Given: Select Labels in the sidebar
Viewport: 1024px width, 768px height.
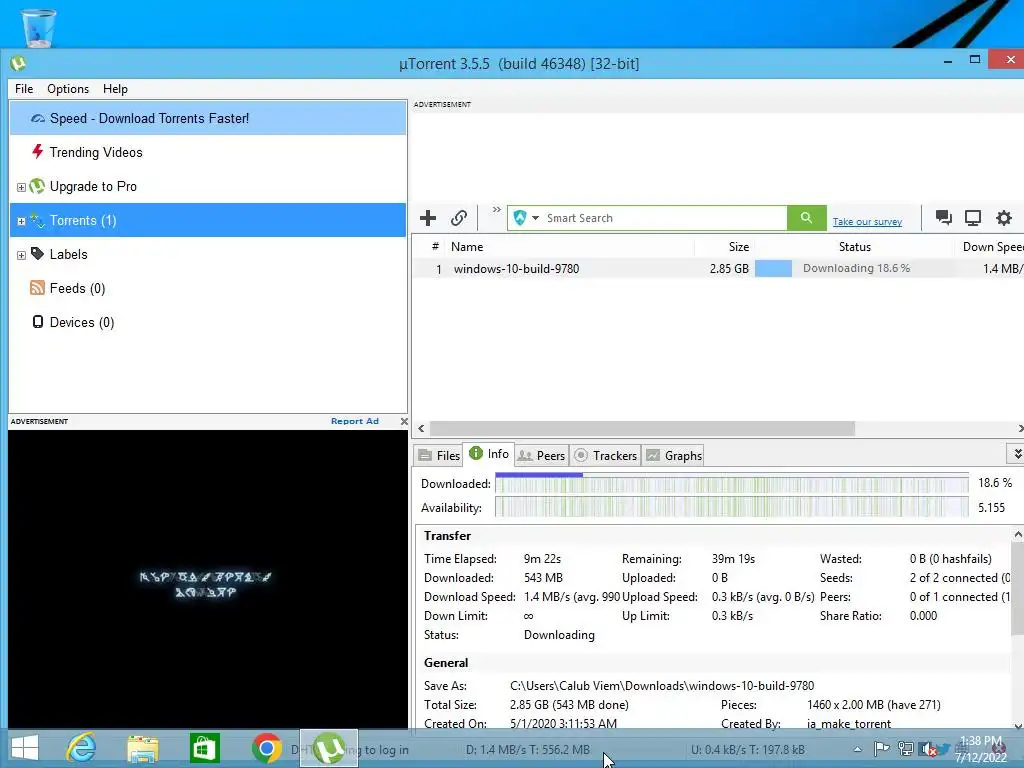Looking at the screenshot, I should [69, 254].
